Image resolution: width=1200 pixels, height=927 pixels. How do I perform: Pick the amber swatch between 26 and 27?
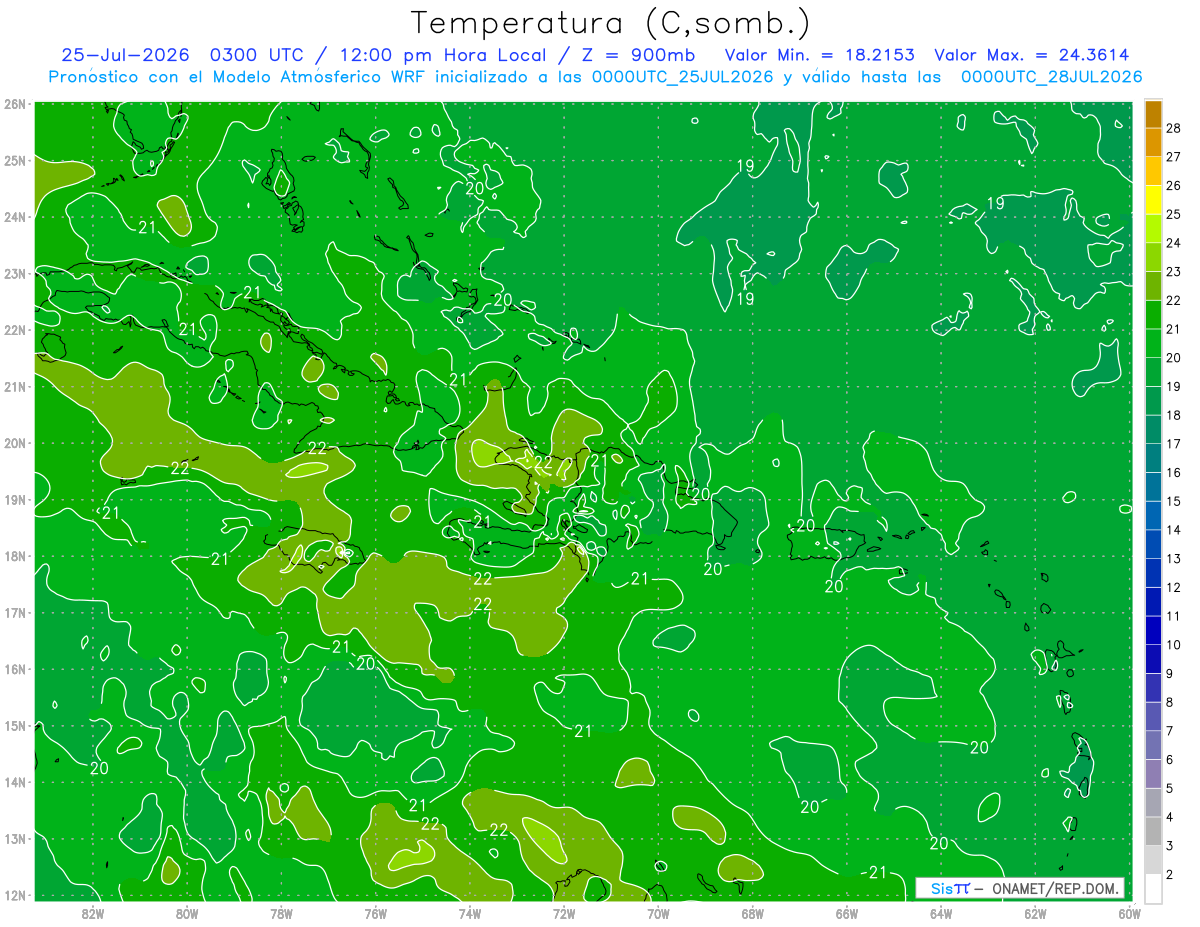[1154, 172]
